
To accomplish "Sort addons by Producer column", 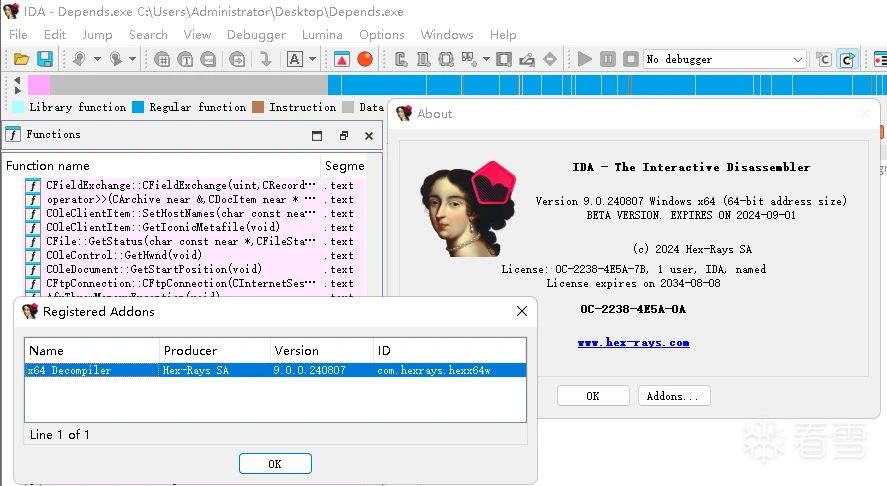I will click(214, 351).
